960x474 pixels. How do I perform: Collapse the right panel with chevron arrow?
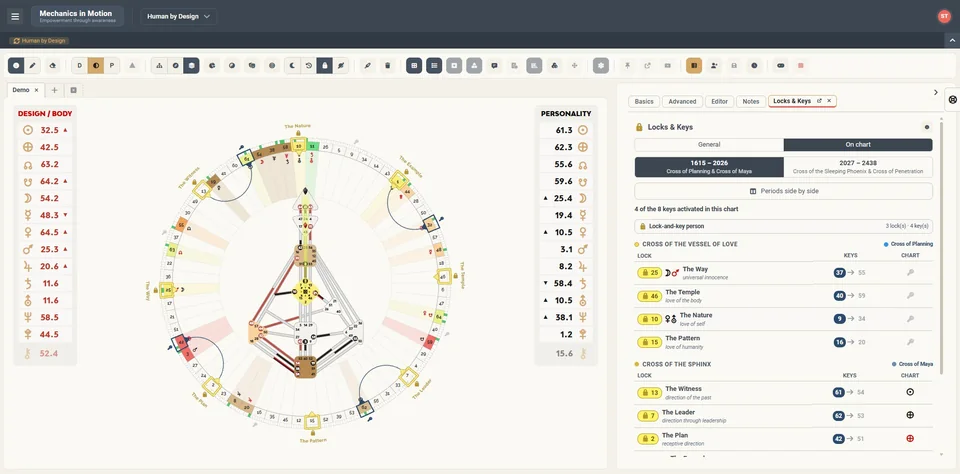936,92
